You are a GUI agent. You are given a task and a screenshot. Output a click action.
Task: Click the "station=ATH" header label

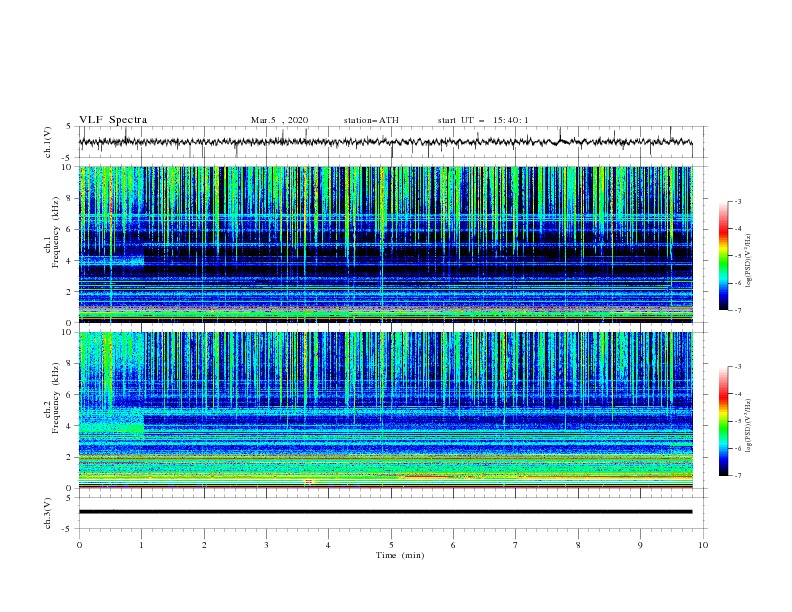(371, 120)
